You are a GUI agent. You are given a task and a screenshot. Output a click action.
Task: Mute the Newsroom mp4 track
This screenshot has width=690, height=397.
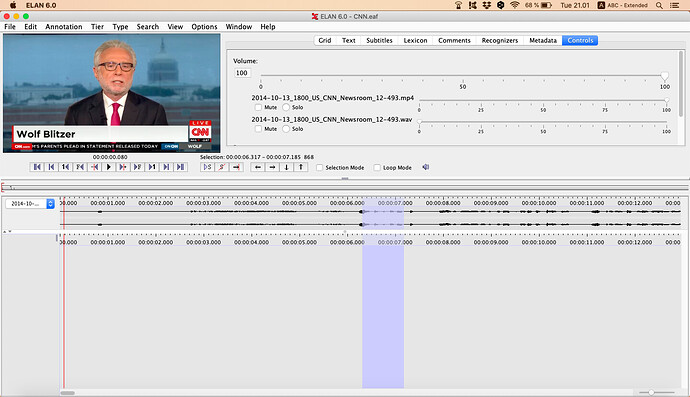258,107
